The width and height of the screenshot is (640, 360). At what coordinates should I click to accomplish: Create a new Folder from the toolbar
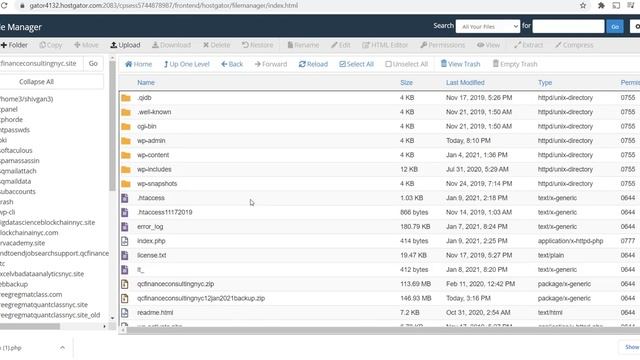(x=14, y=45)
